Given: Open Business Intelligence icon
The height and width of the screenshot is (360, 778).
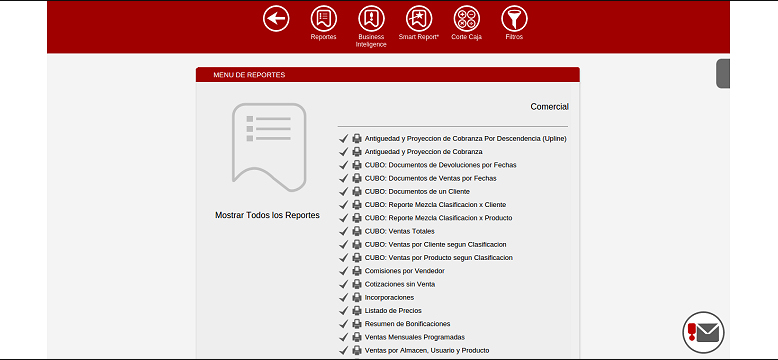Looking at the screenshot, I should [x=371, y=19].
